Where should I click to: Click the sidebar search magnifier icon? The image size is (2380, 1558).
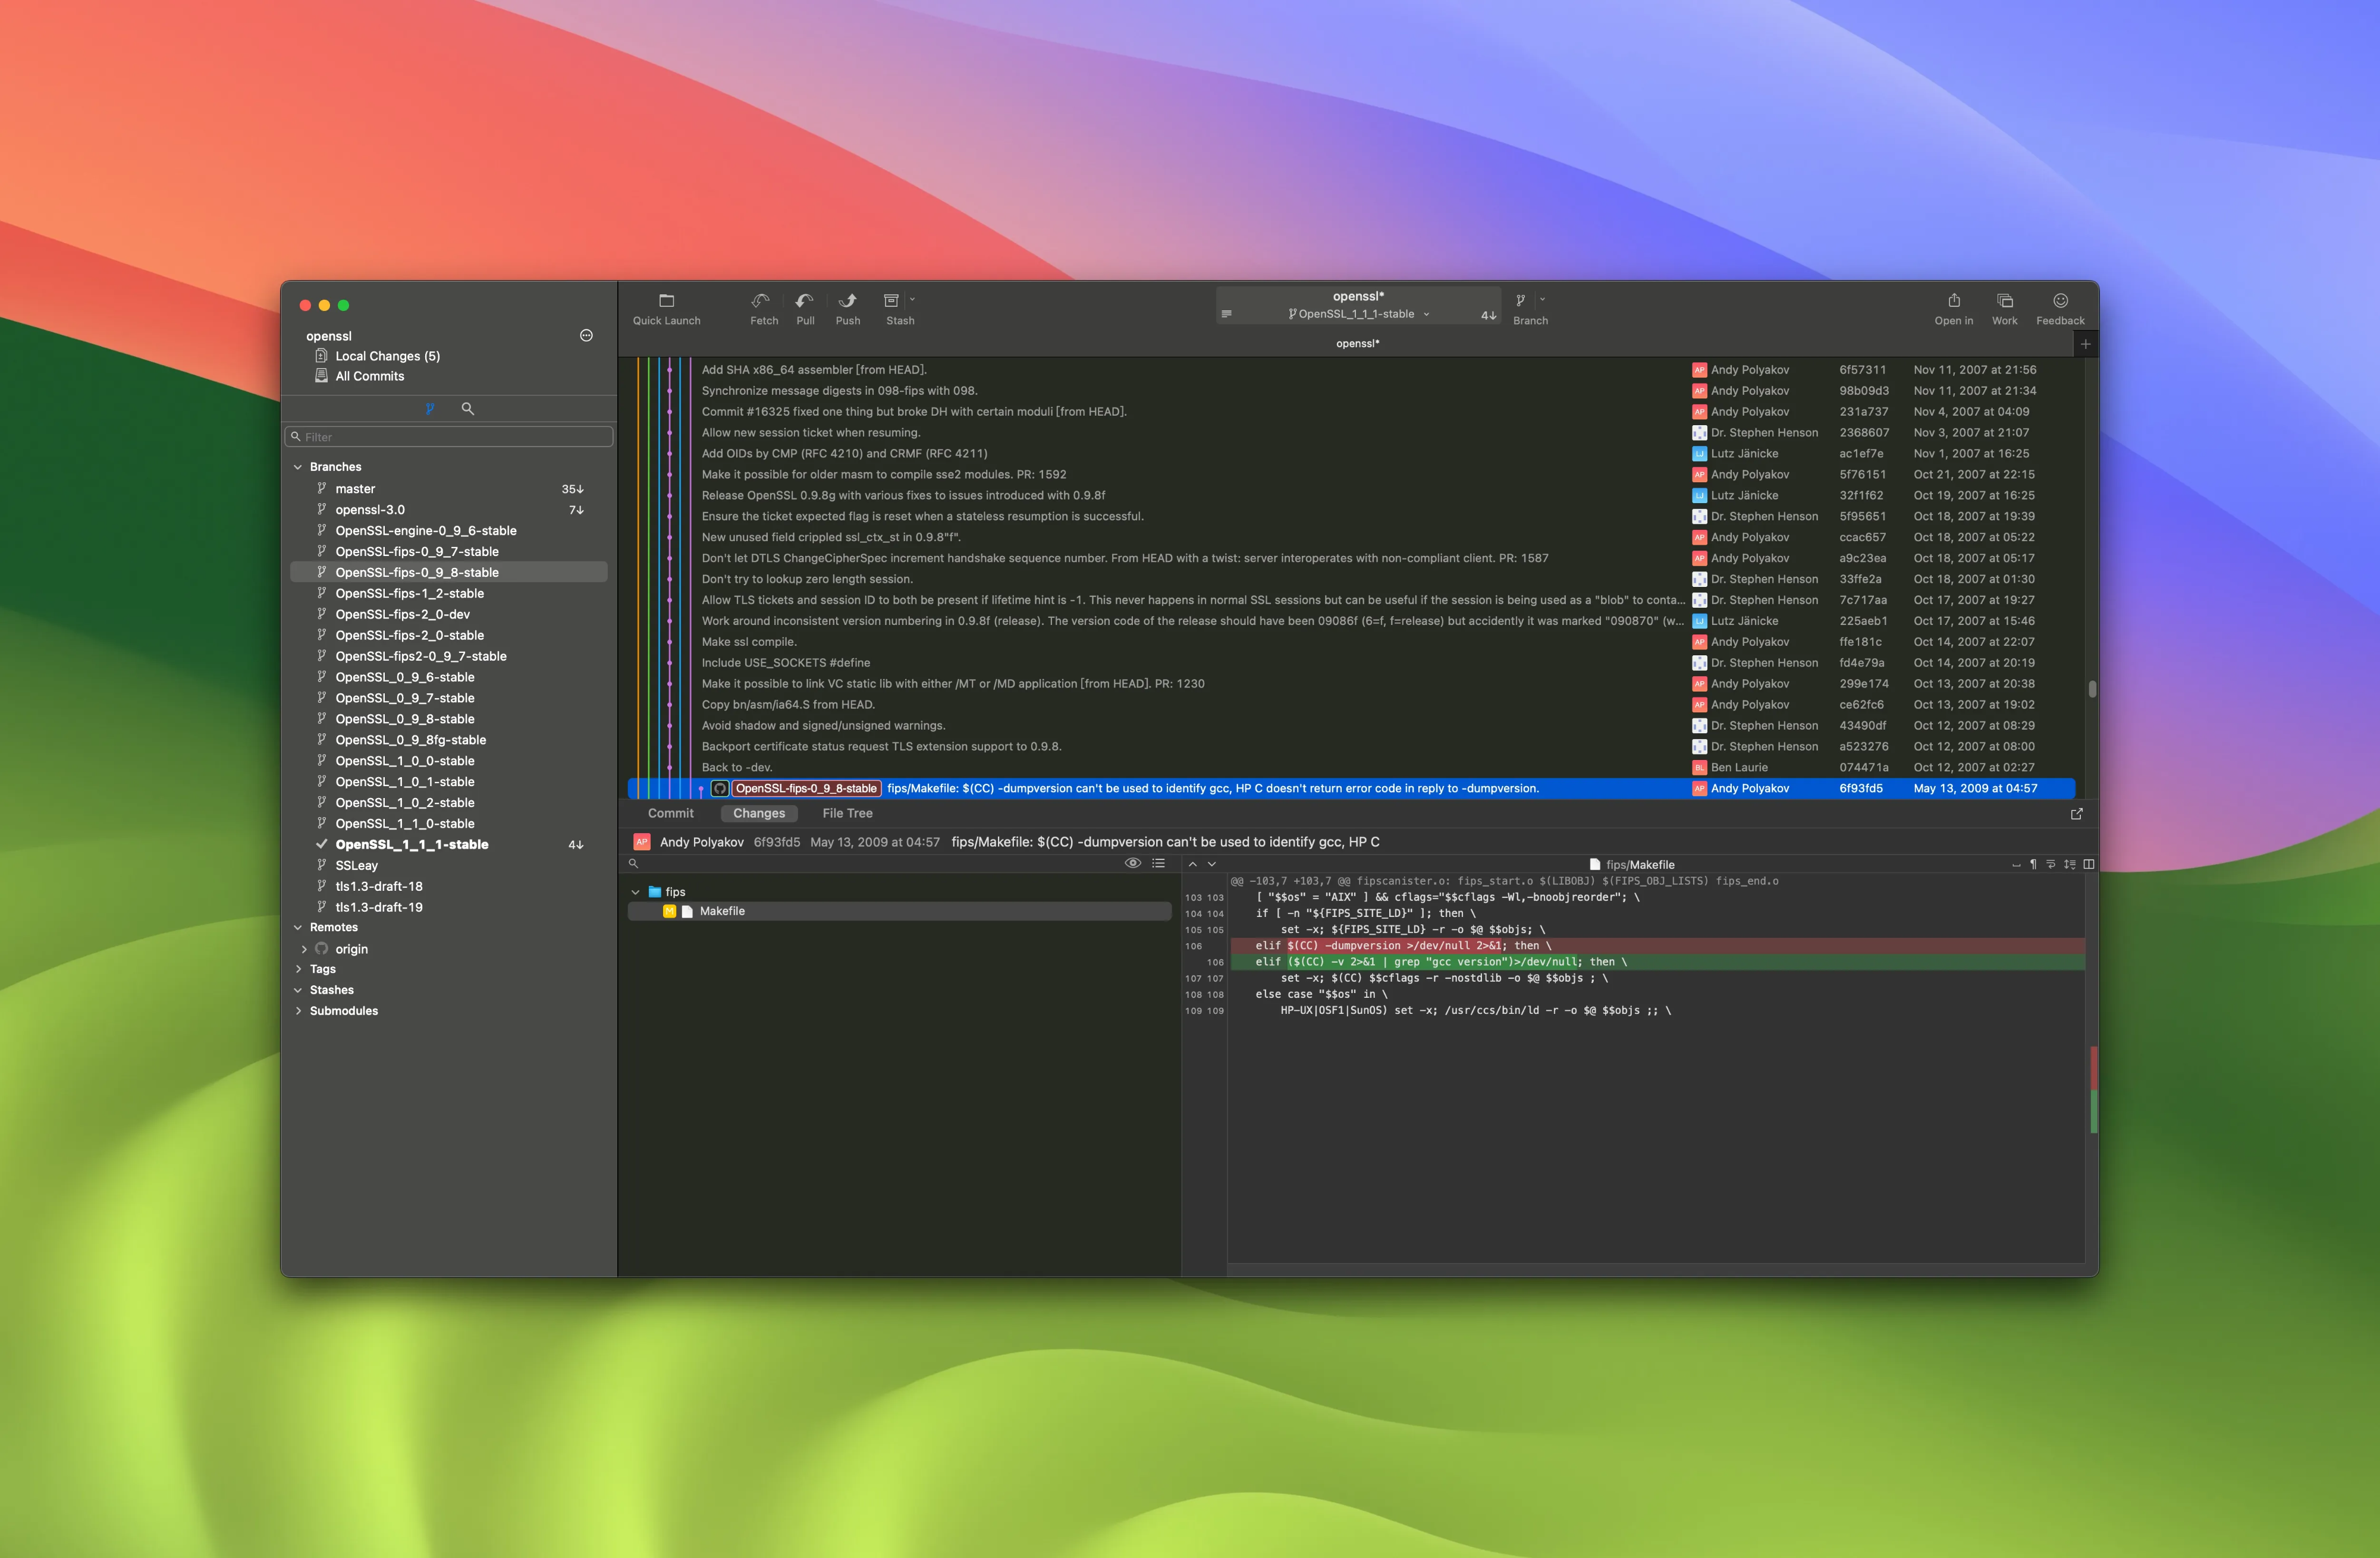[467, 408]
